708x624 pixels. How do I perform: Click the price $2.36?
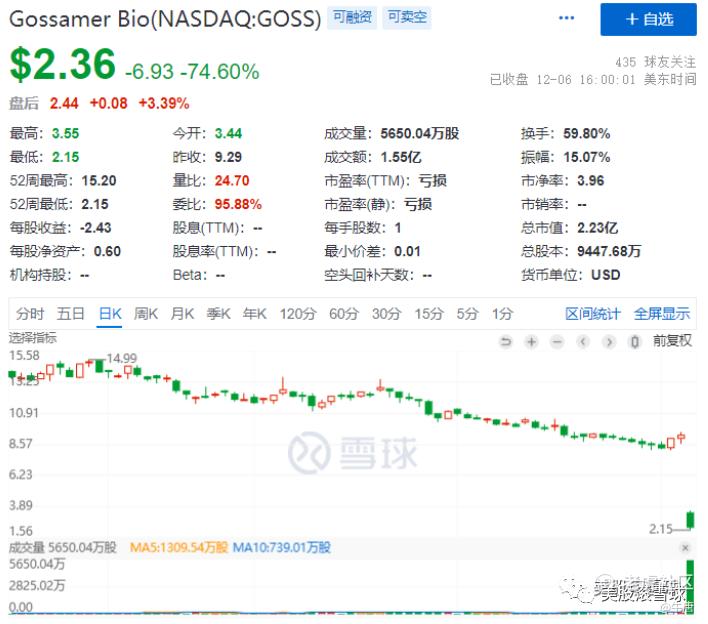point(62,64)
